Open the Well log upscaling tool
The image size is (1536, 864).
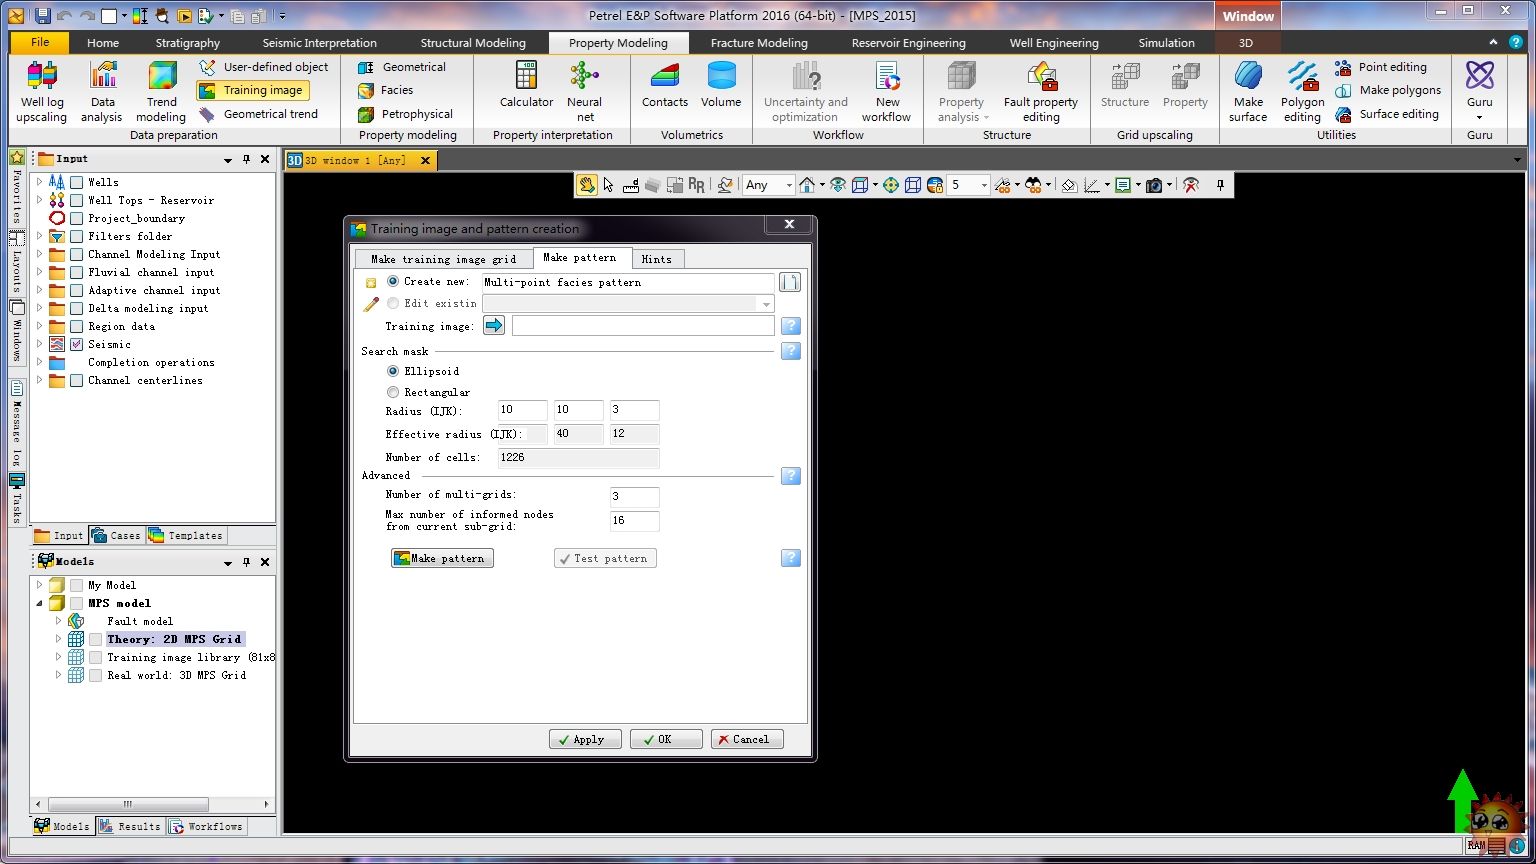click(42, 91)
